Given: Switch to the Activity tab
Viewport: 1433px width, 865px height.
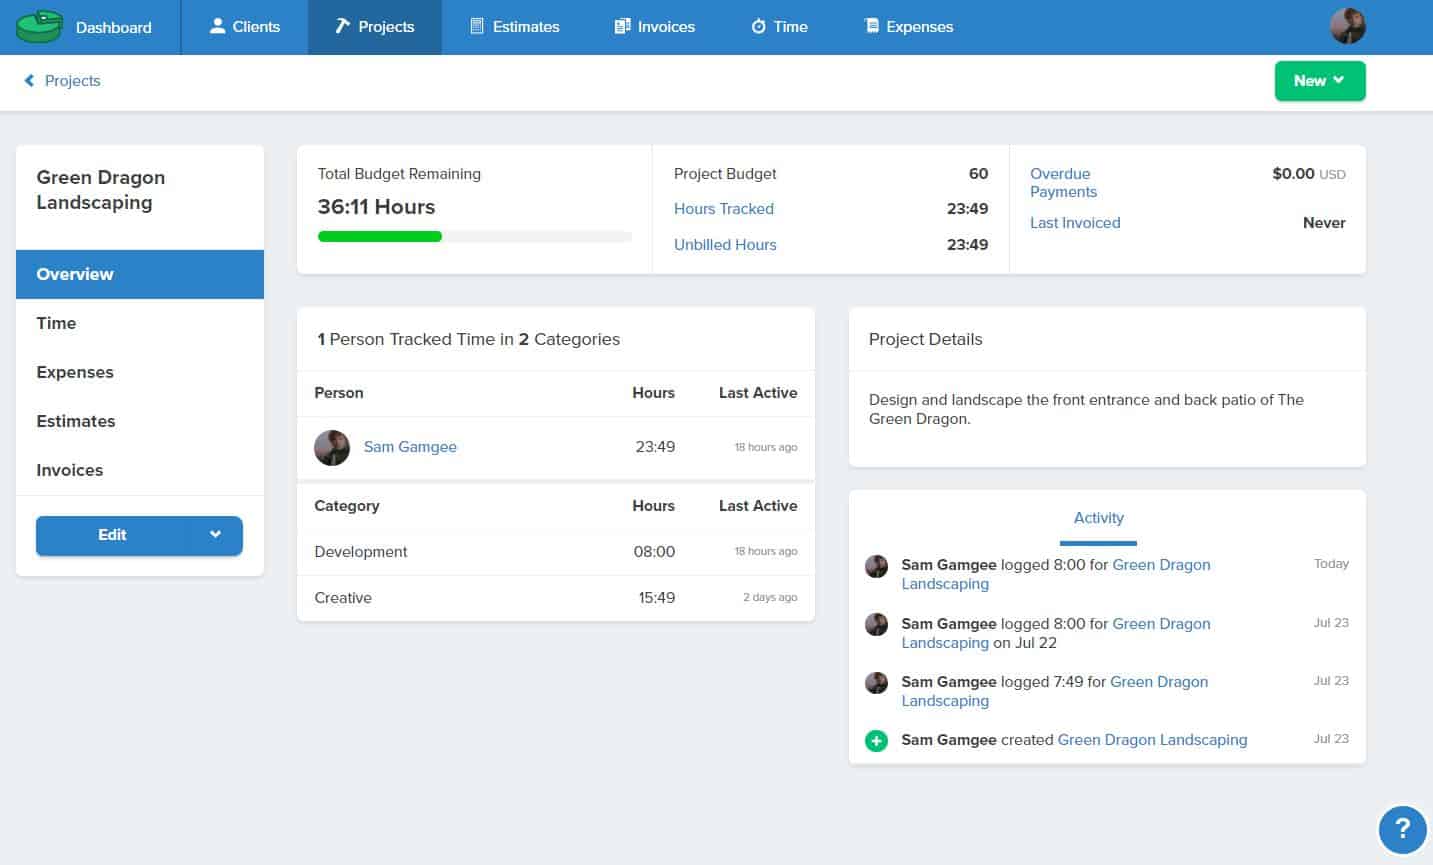Looking at the screenshot, I should point(1098,518).
